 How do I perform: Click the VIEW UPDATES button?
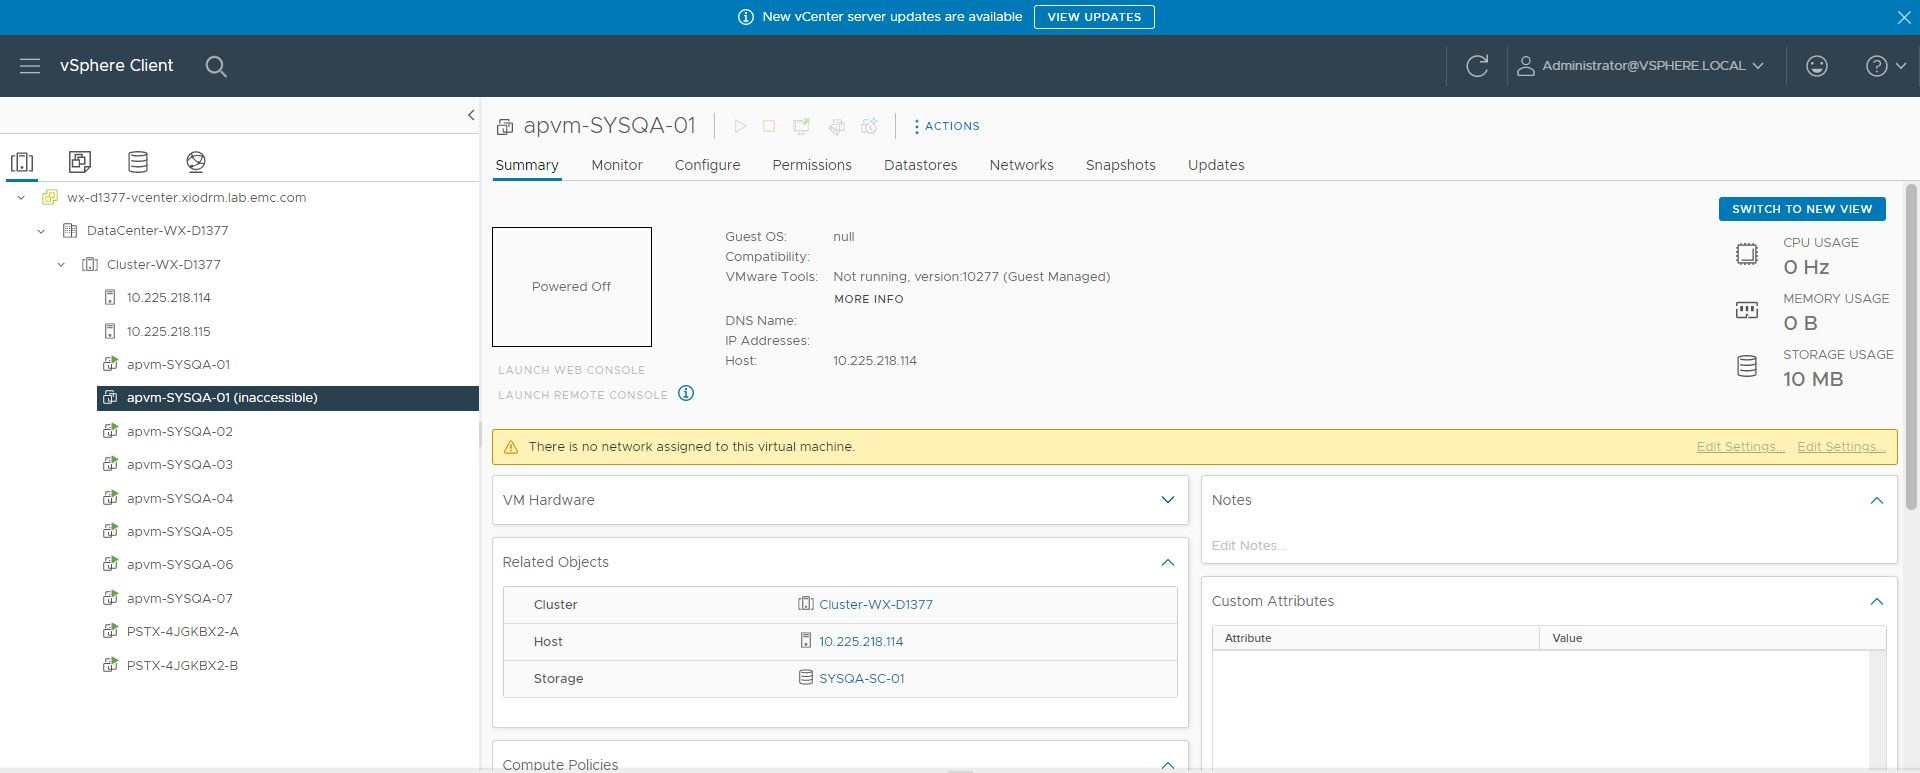(x=1093, y=17)
